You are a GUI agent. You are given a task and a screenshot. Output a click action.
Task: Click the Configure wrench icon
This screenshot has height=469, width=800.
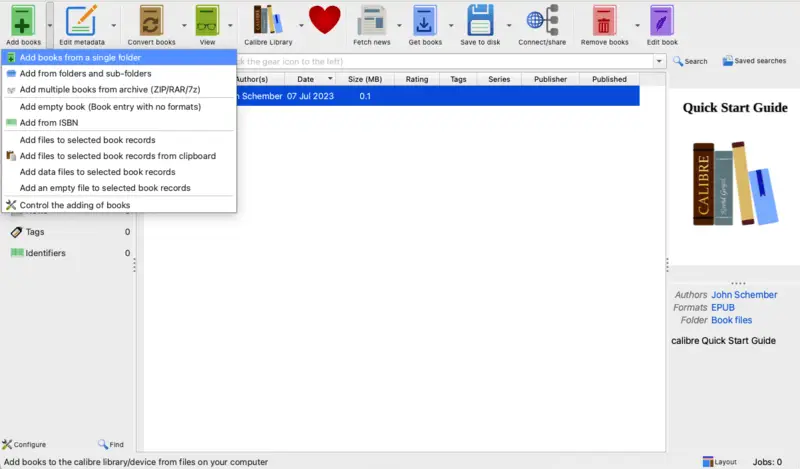7,444
